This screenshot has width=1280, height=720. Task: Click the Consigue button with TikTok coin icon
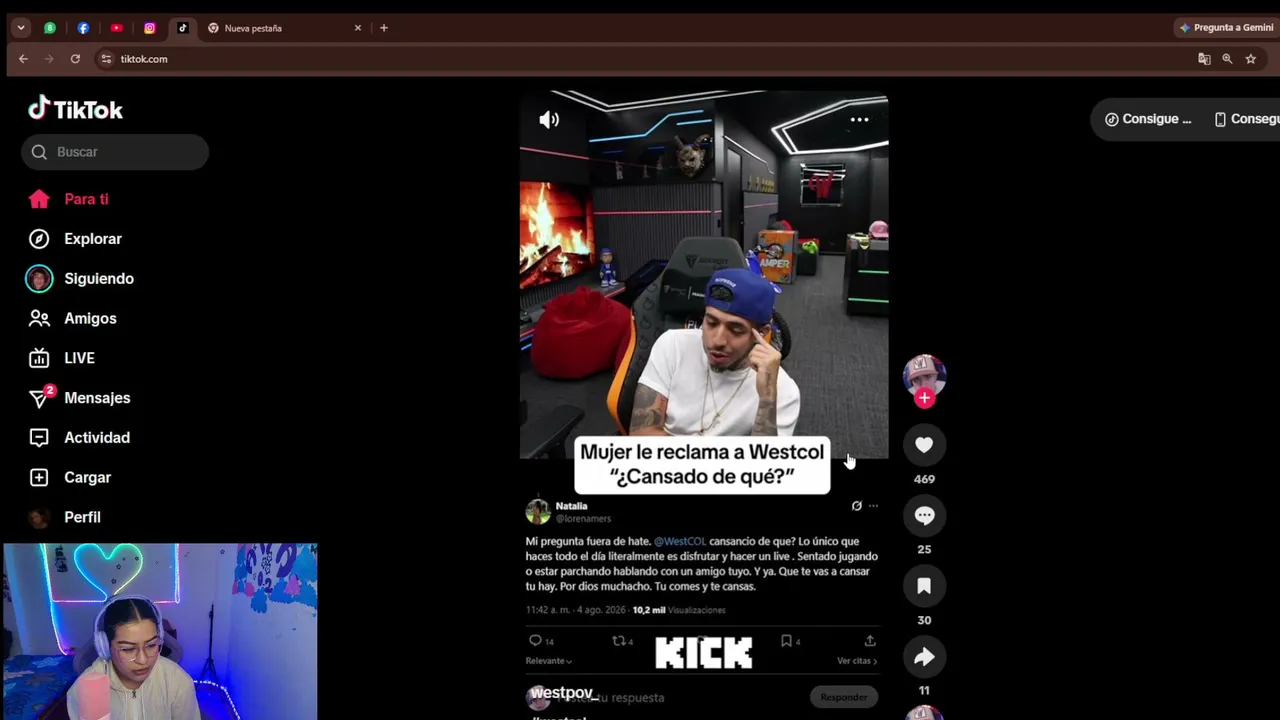point(1148,119)
